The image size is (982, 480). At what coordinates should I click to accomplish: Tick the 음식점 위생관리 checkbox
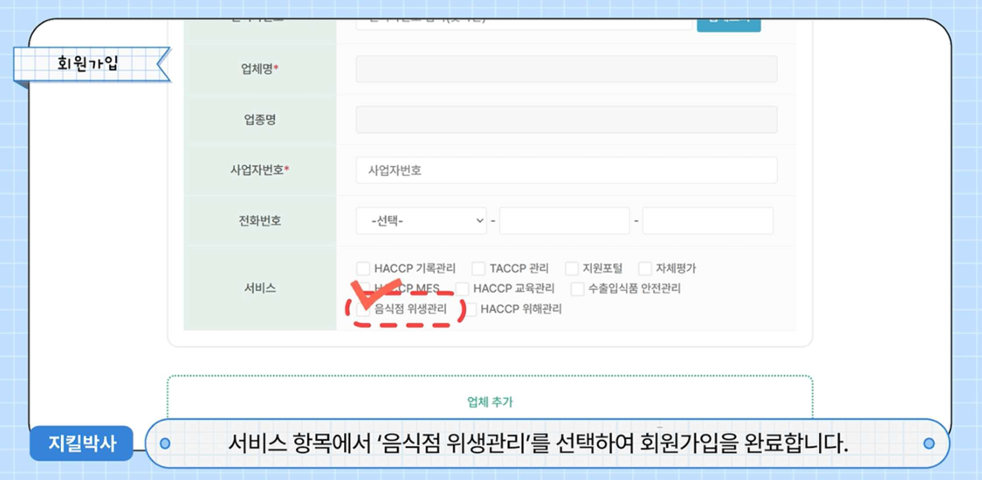coord(363,309)
